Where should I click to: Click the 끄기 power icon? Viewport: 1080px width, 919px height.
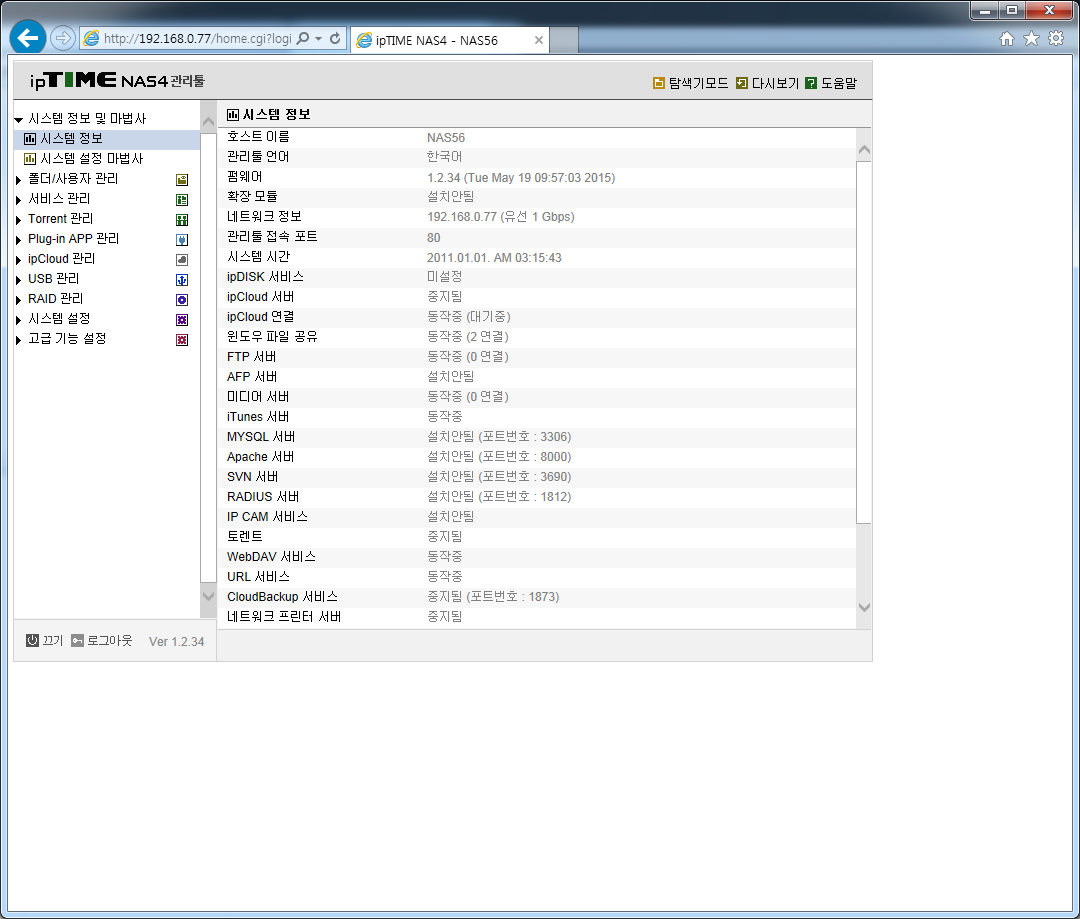(32, 641)
